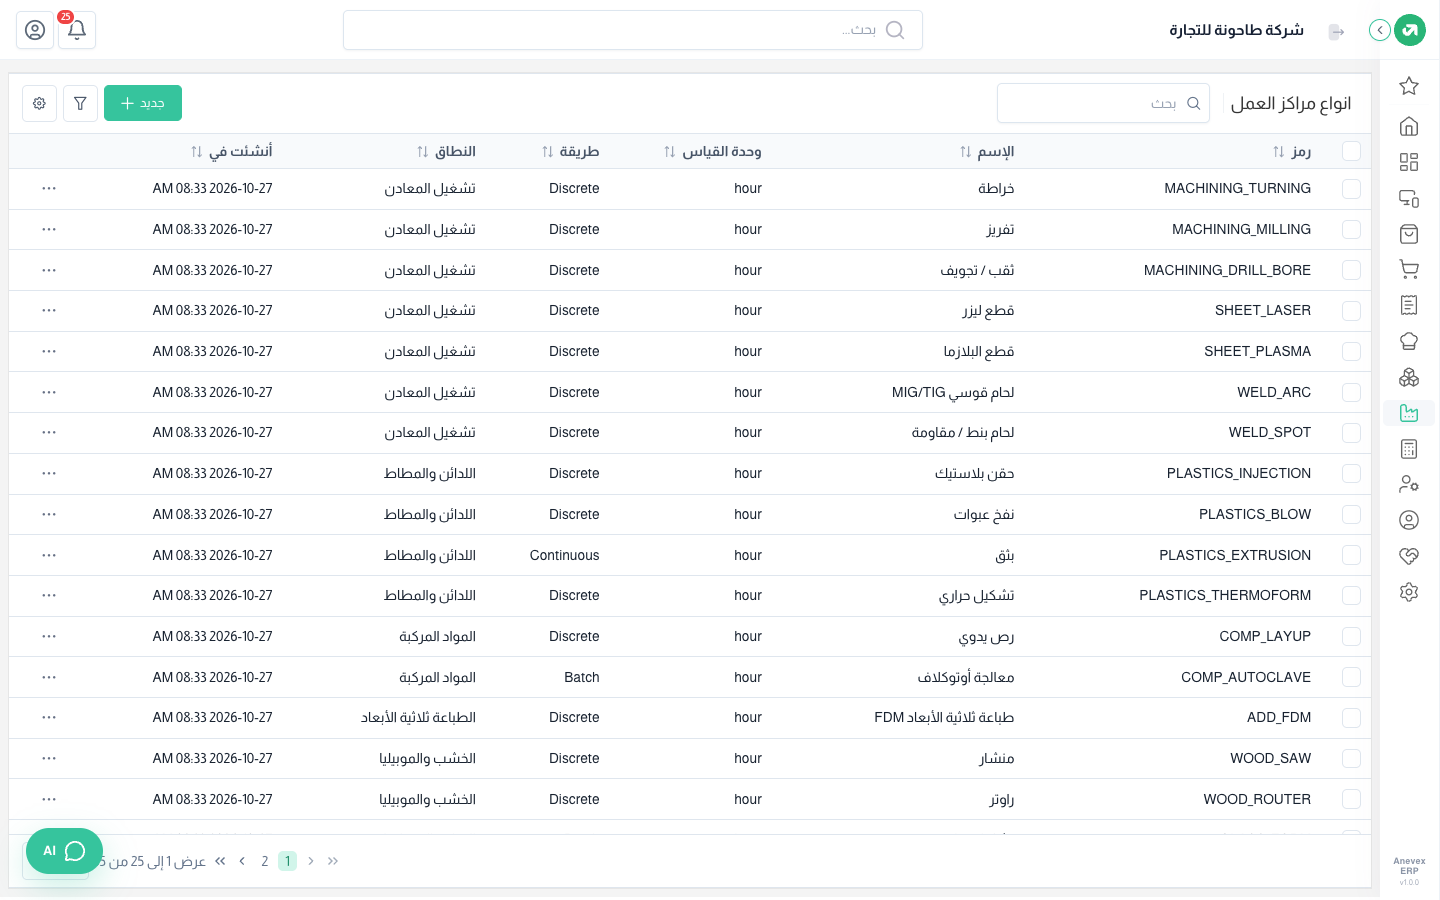This screenshot has width=1440, height=900.
Task: Open row actions for COMP_AUTOCLAVE
Action: click(49, 677)
